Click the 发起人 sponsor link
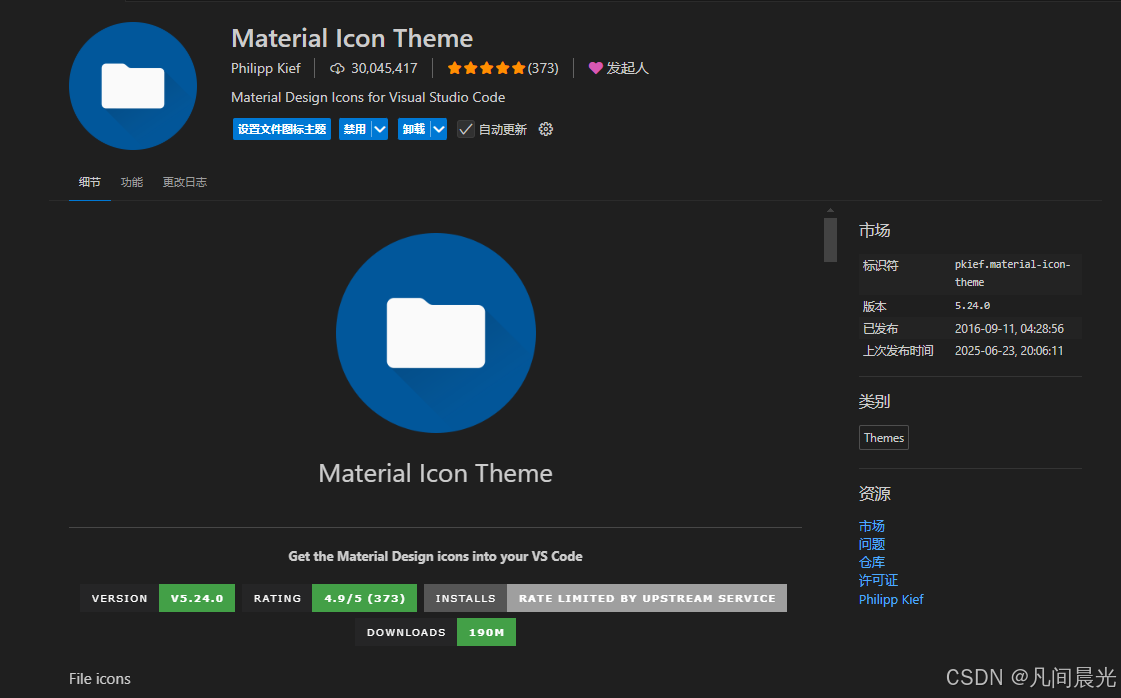Image resolution: width=1121 pixels, height=698 pixels. (627, 69)
